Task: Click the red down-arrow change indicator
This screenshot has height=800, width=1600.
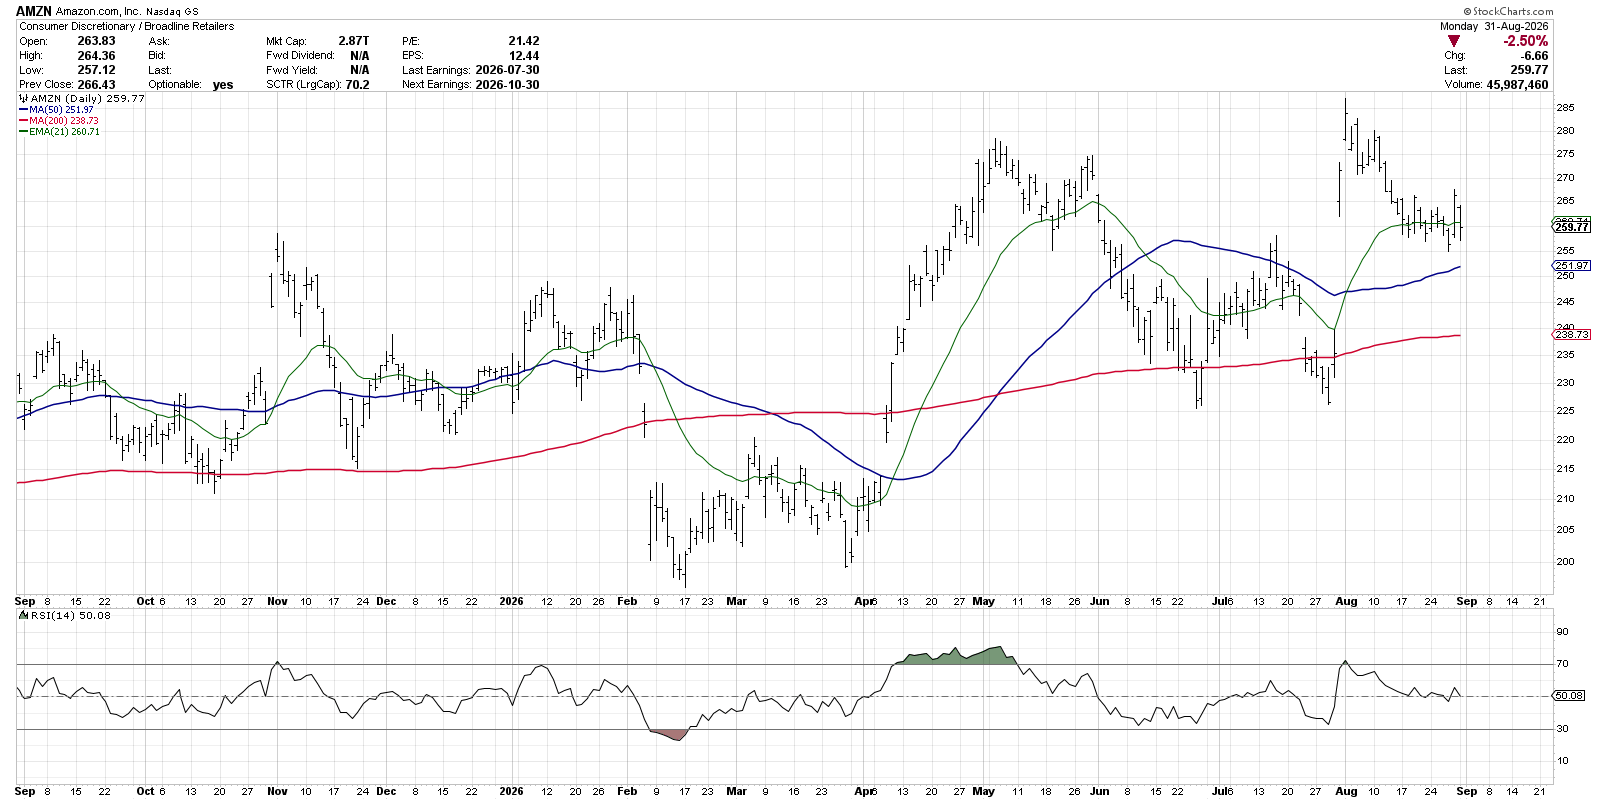Action: tap(1453, 41)
